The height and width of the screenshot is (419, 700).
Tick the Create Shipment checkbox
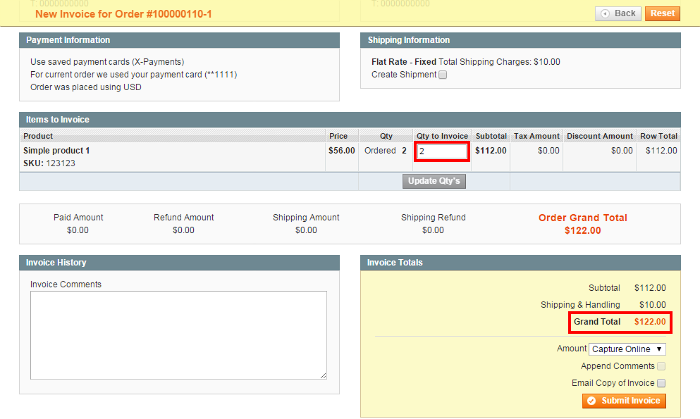pyautogui.click(x=442, y=75)
